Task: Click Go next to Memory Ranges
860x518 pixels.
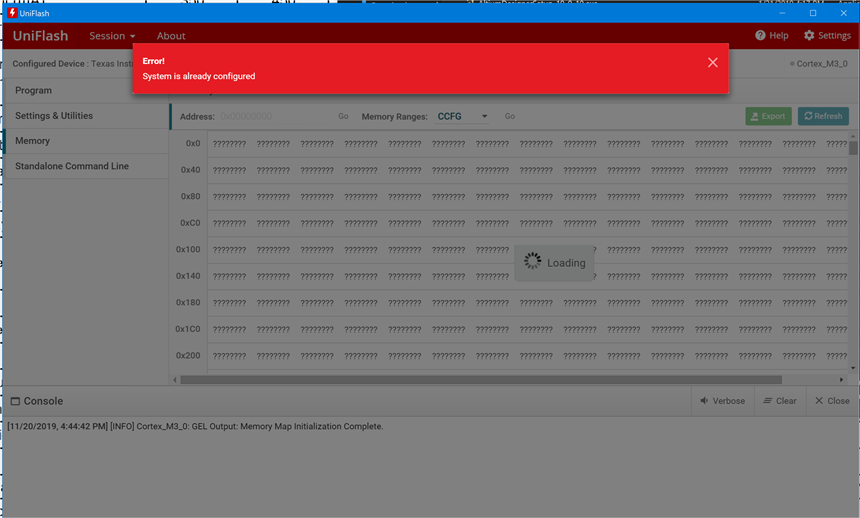Action: tap(510, 116)
